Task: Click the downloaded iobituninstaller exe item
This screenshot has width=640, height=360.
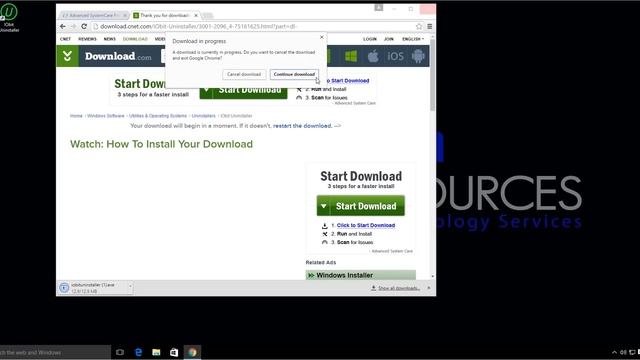Action: click(x=92, y=288)
